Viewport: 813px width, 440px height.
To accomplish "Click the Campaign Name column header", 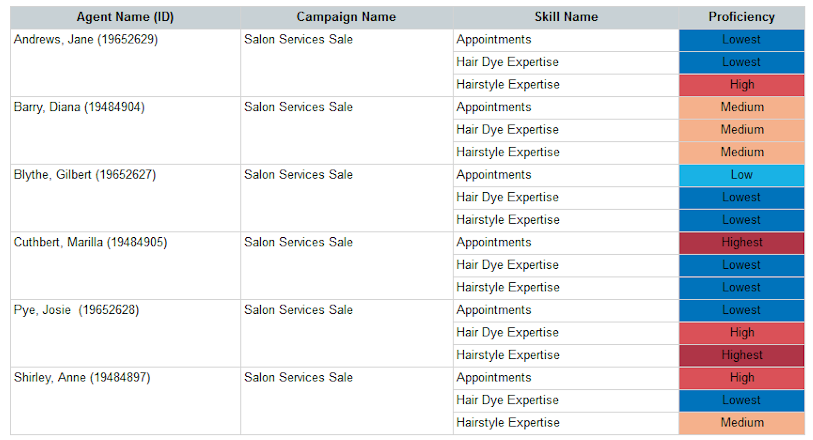I will click(x=346, y=17).
